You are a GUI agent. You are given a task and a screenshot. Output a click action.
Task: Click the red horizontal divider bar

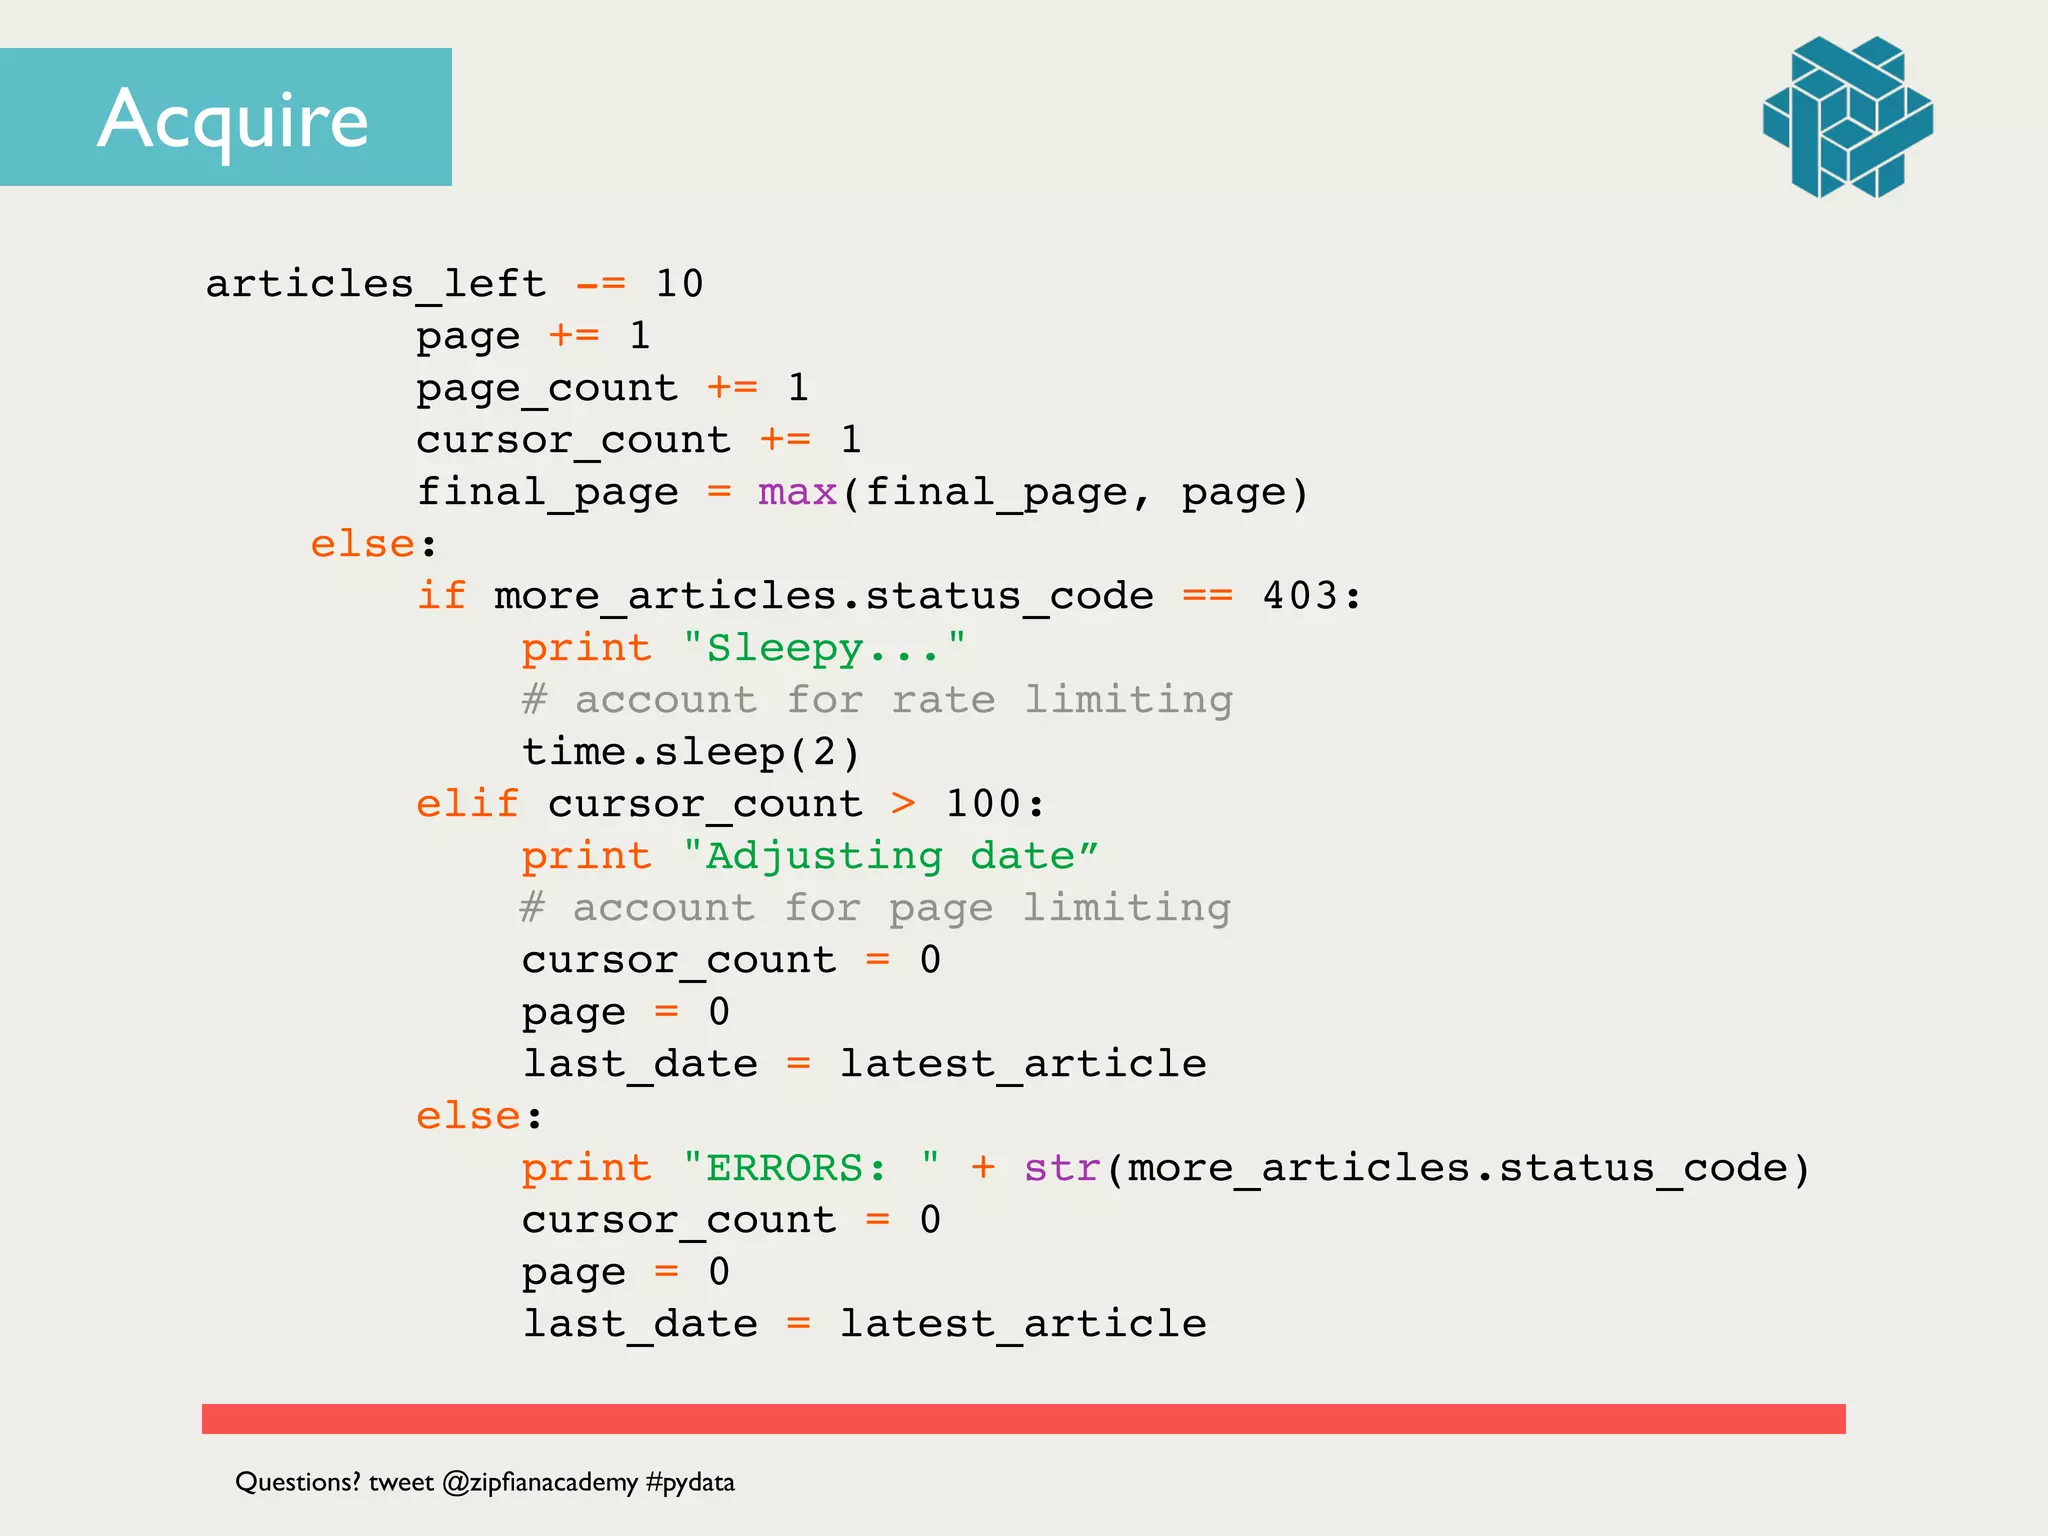pyautogui.click(x=1023, y=1418)
